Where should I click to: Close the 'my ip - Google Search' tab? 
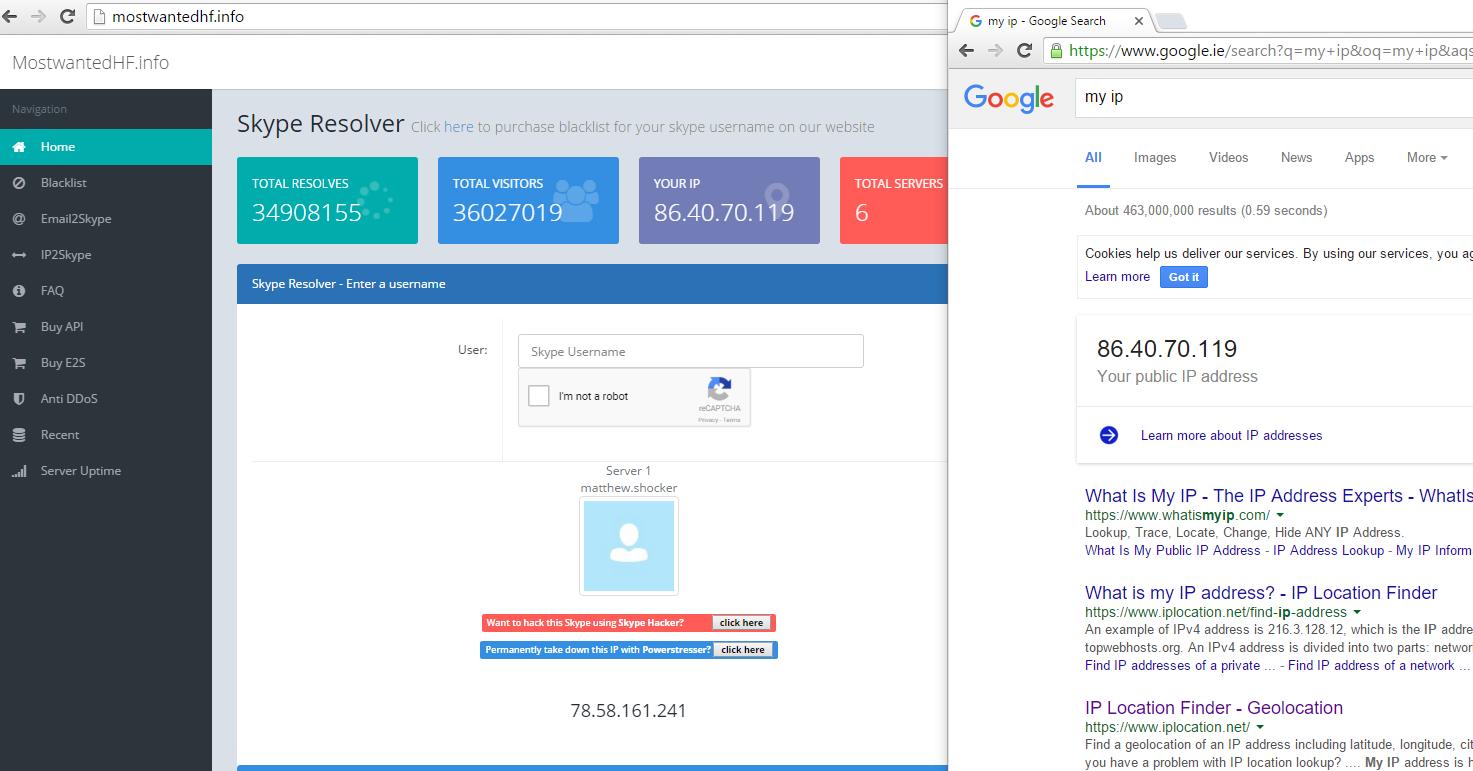[x=1139, y=21]
